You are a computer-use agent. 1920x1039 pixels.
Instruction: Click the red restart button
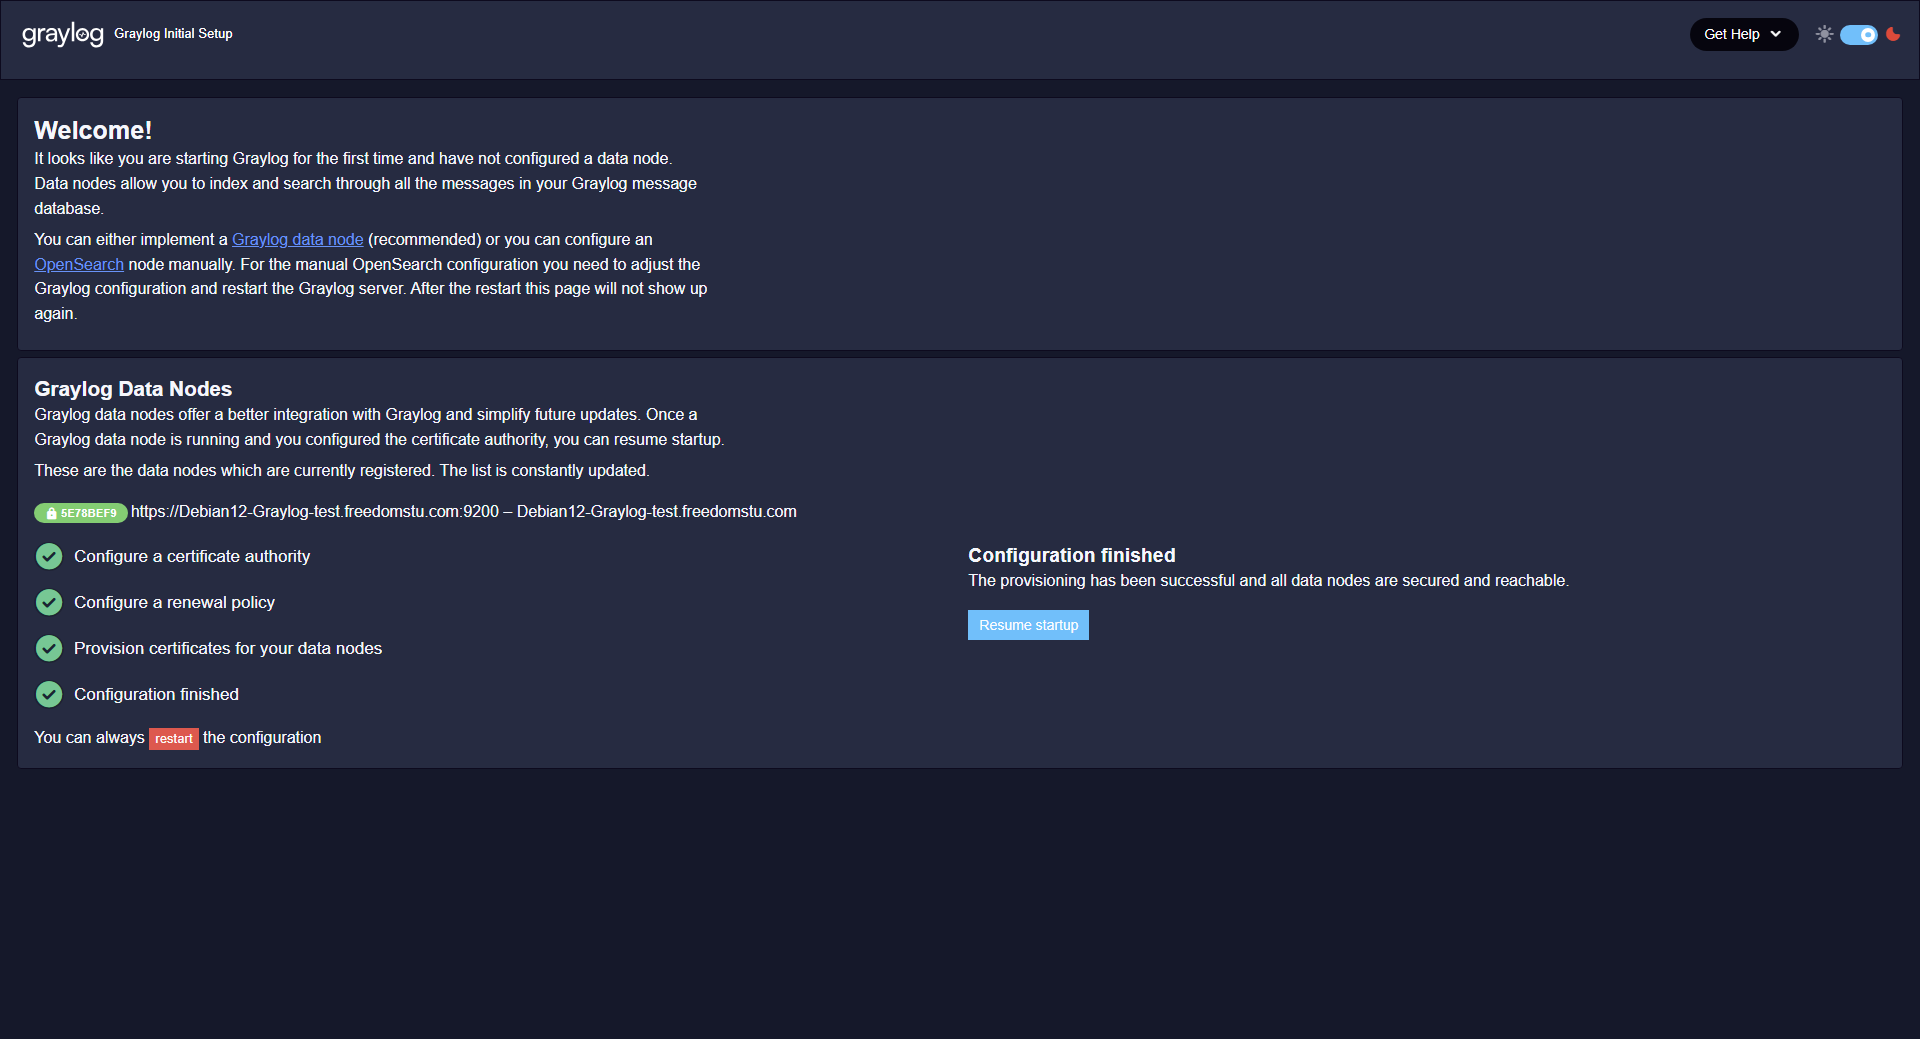pos(173,739)
